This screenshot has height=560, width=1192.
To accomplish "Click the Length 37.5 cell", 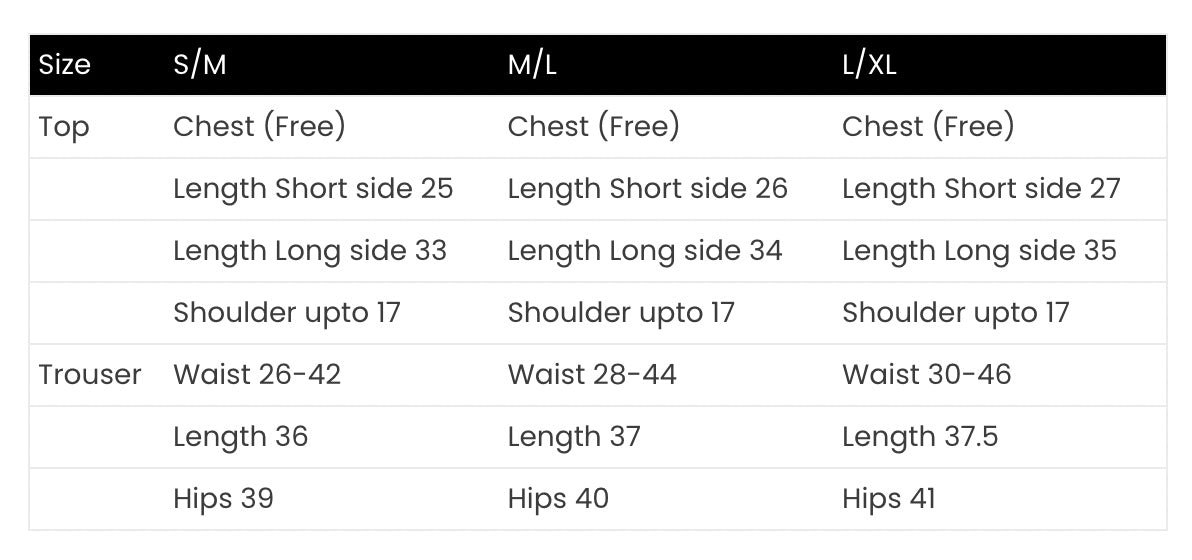I will point(920,437).
